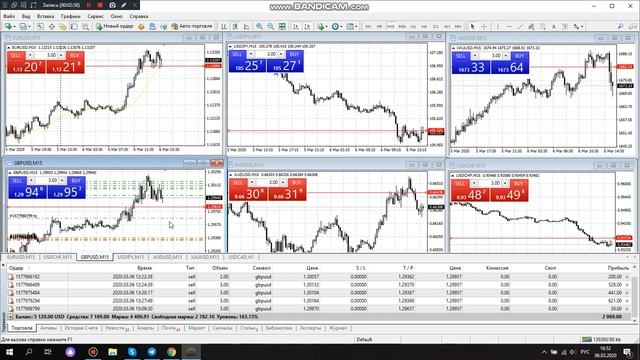Select the Trendline drawing tool

(520, 27)
